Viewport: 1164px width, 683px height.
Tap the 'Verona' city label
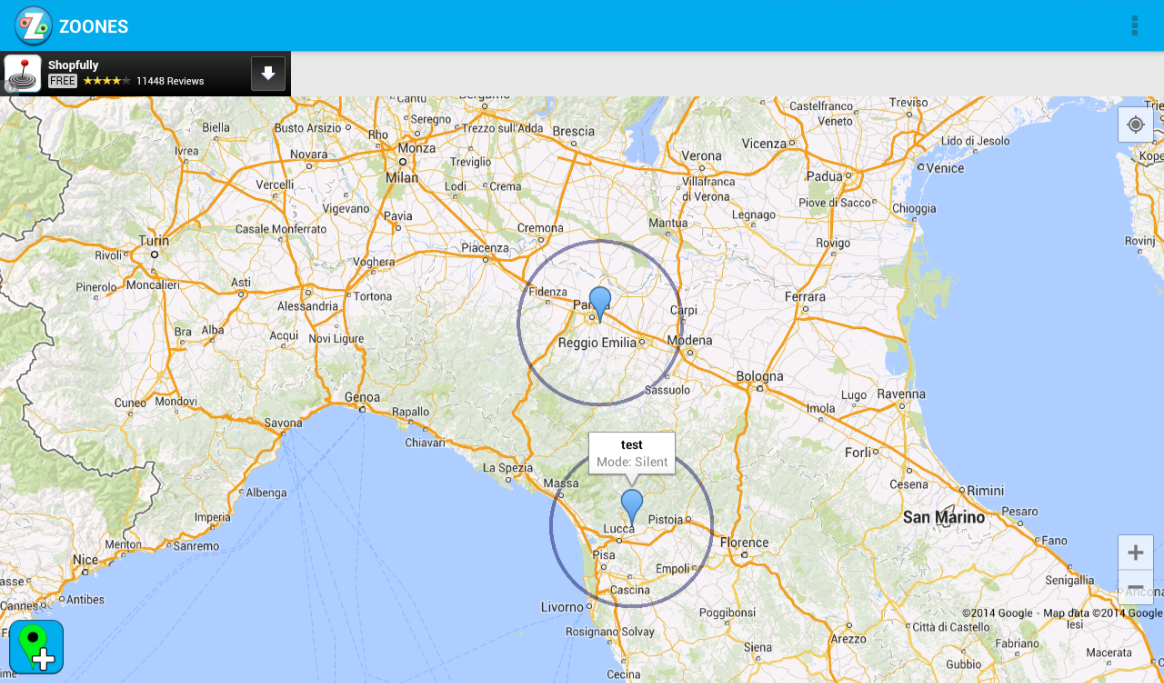(701, 156)
